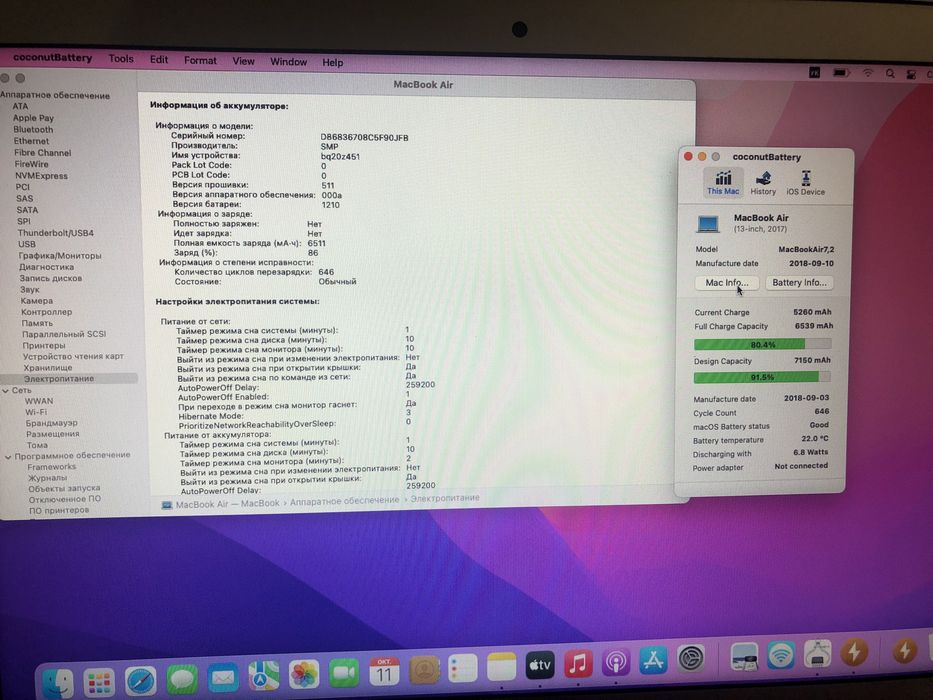Open the Window menu

(x=289, y=62)
